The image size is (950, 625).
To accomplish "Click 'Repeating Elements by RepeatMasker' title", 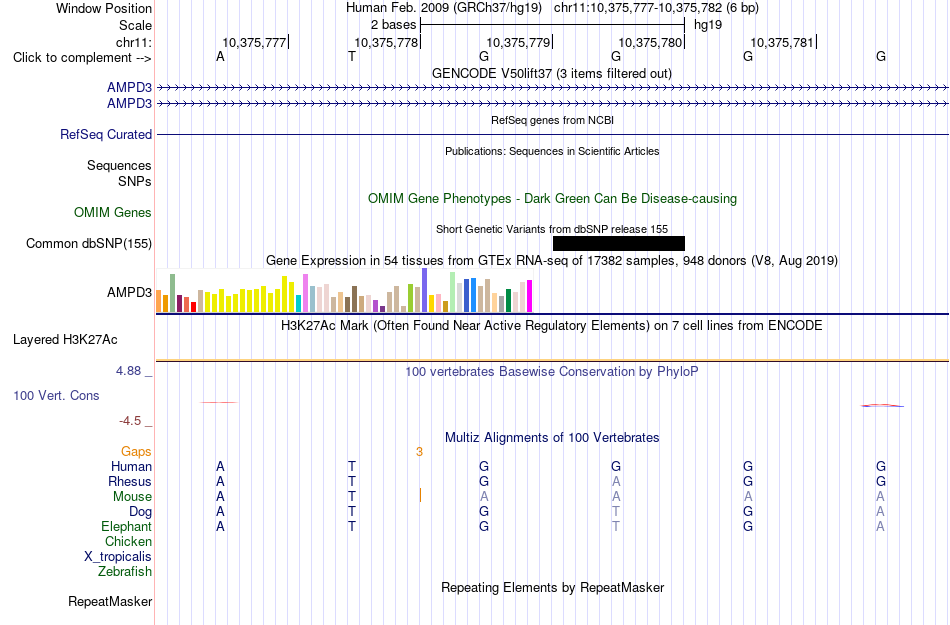I will [x=553, y=587].
